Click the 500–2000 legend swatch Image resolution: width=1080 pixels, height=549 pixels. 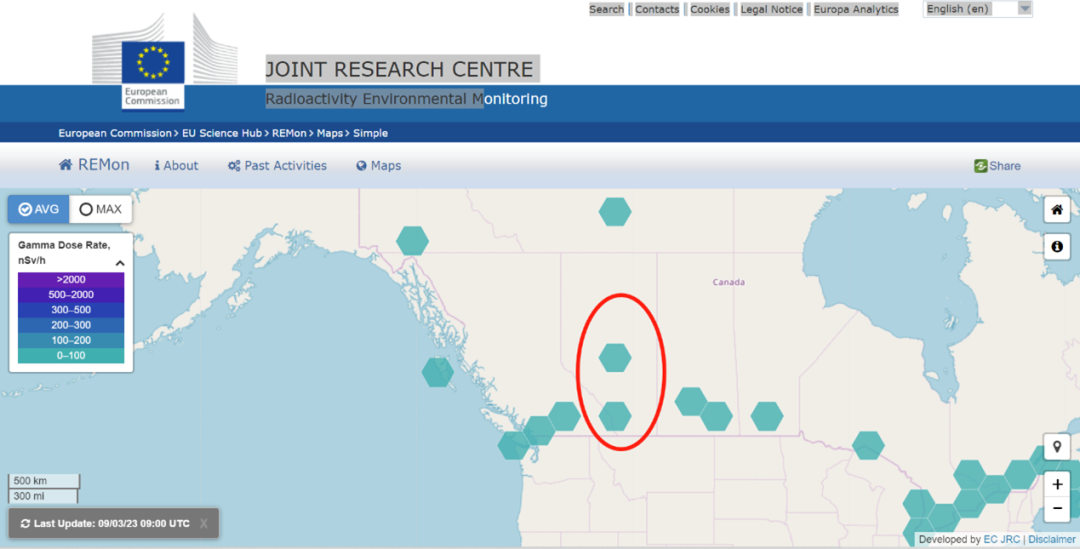coord(71,295)
